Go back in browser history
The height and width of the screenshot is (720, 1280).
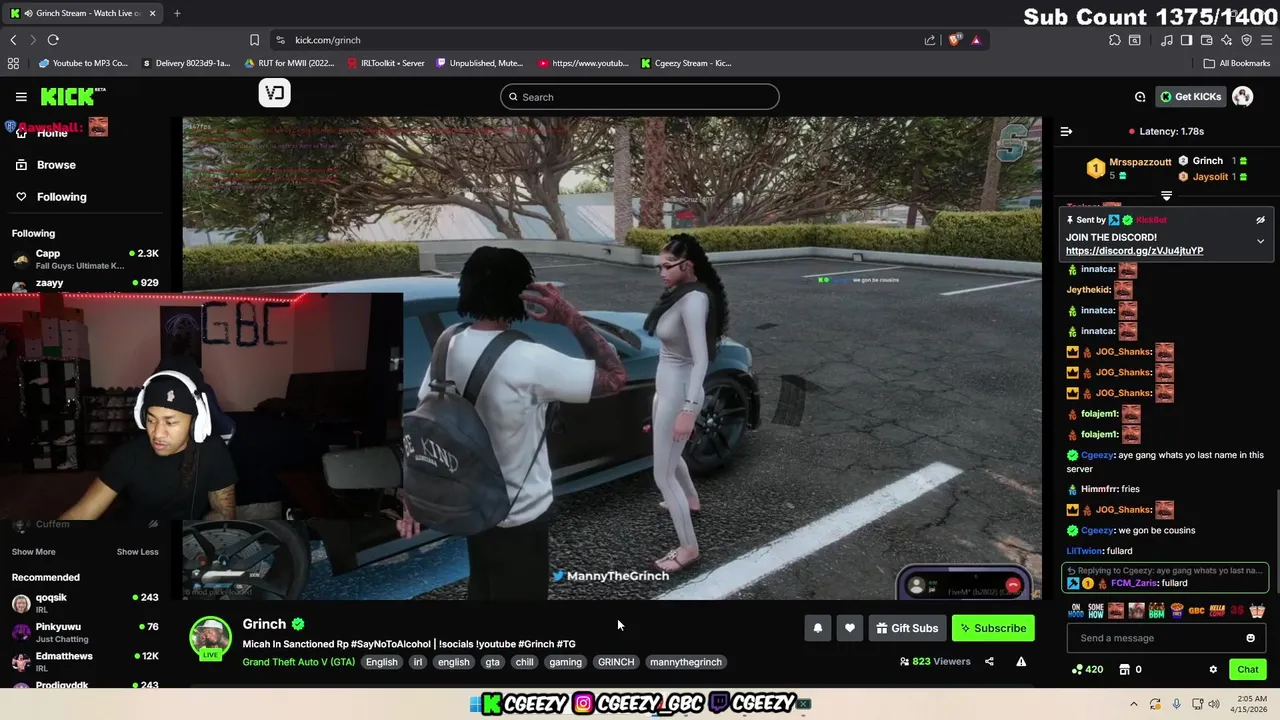(x=13, y=40)
